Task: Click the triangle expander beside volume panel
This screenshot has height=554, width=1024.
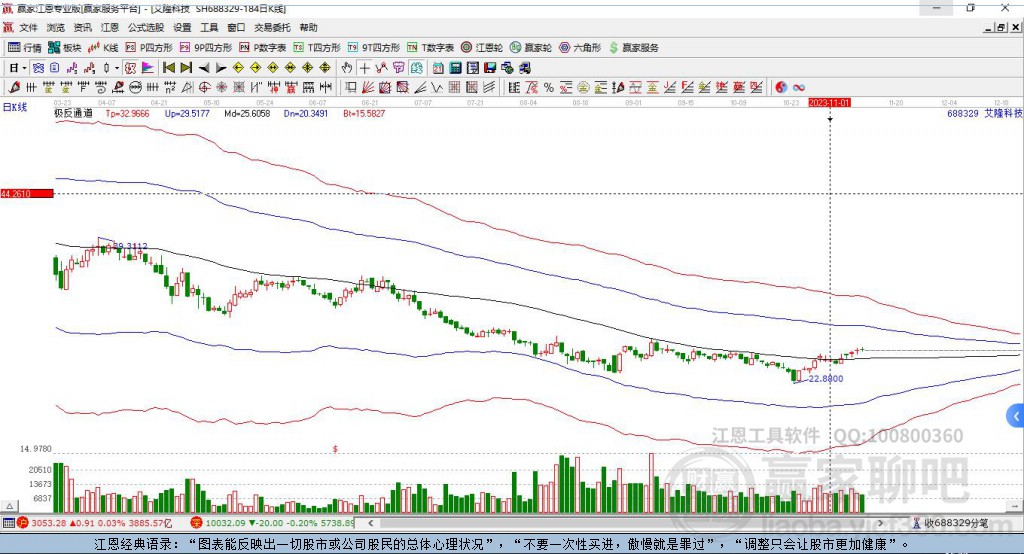Action: [10, 506]
